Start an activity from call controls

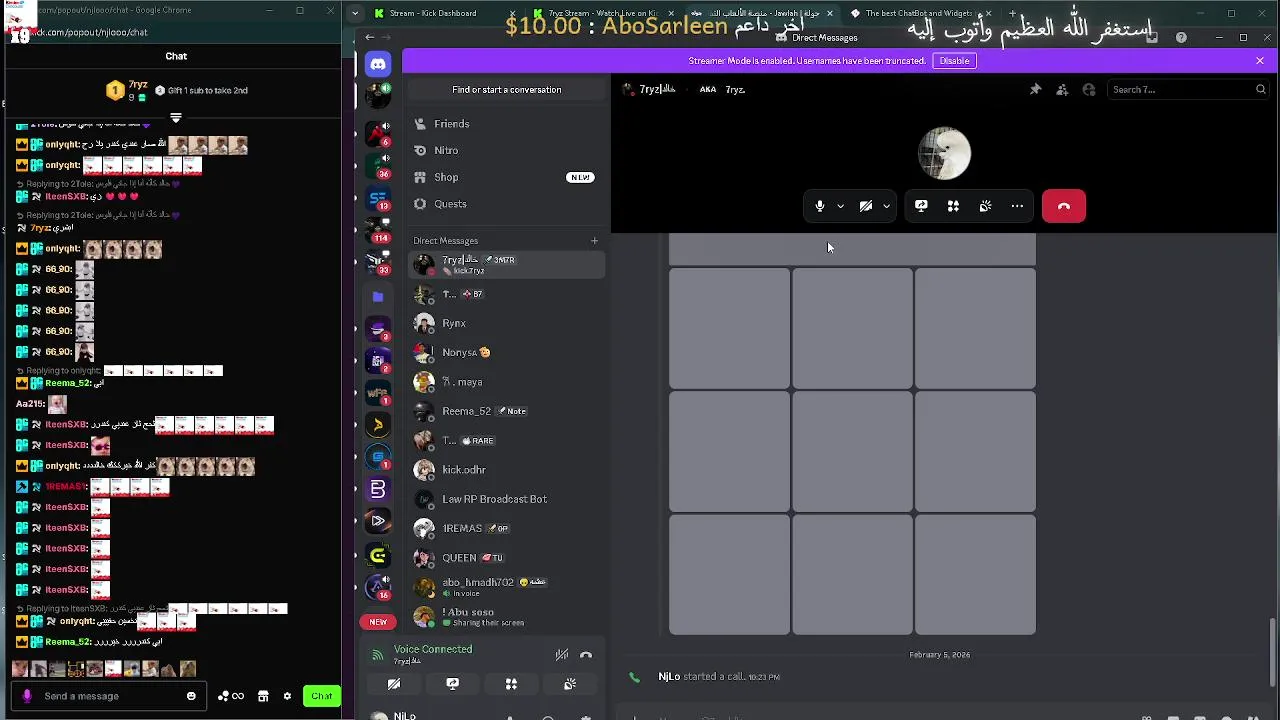[953, 206]
